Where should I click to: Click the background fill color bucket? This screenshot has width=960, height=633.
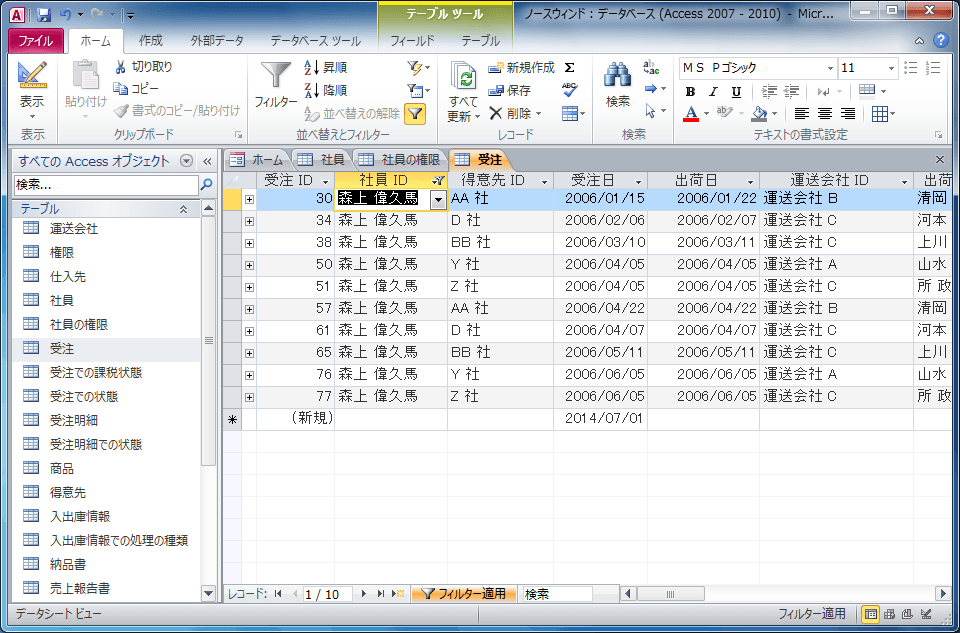pyautogui.click(x=759, y=113)
